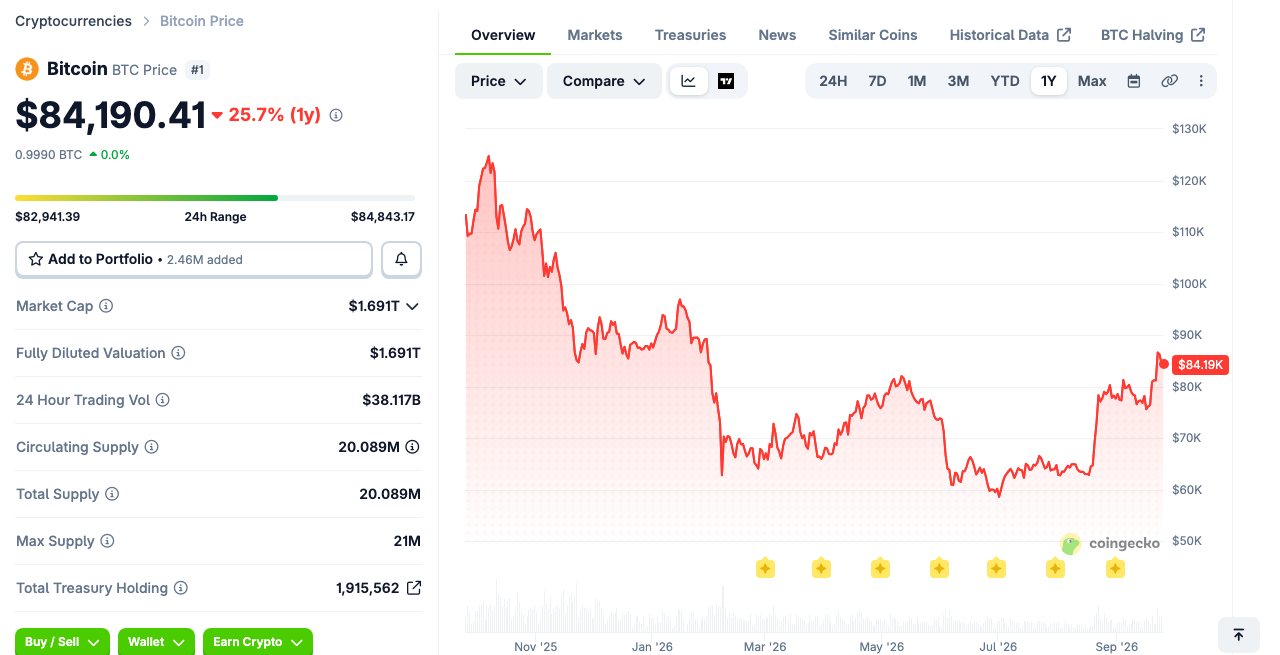Click the $84.19K current price tag on chart
Screen dimensions: 1280x655
coord(1201,365)
